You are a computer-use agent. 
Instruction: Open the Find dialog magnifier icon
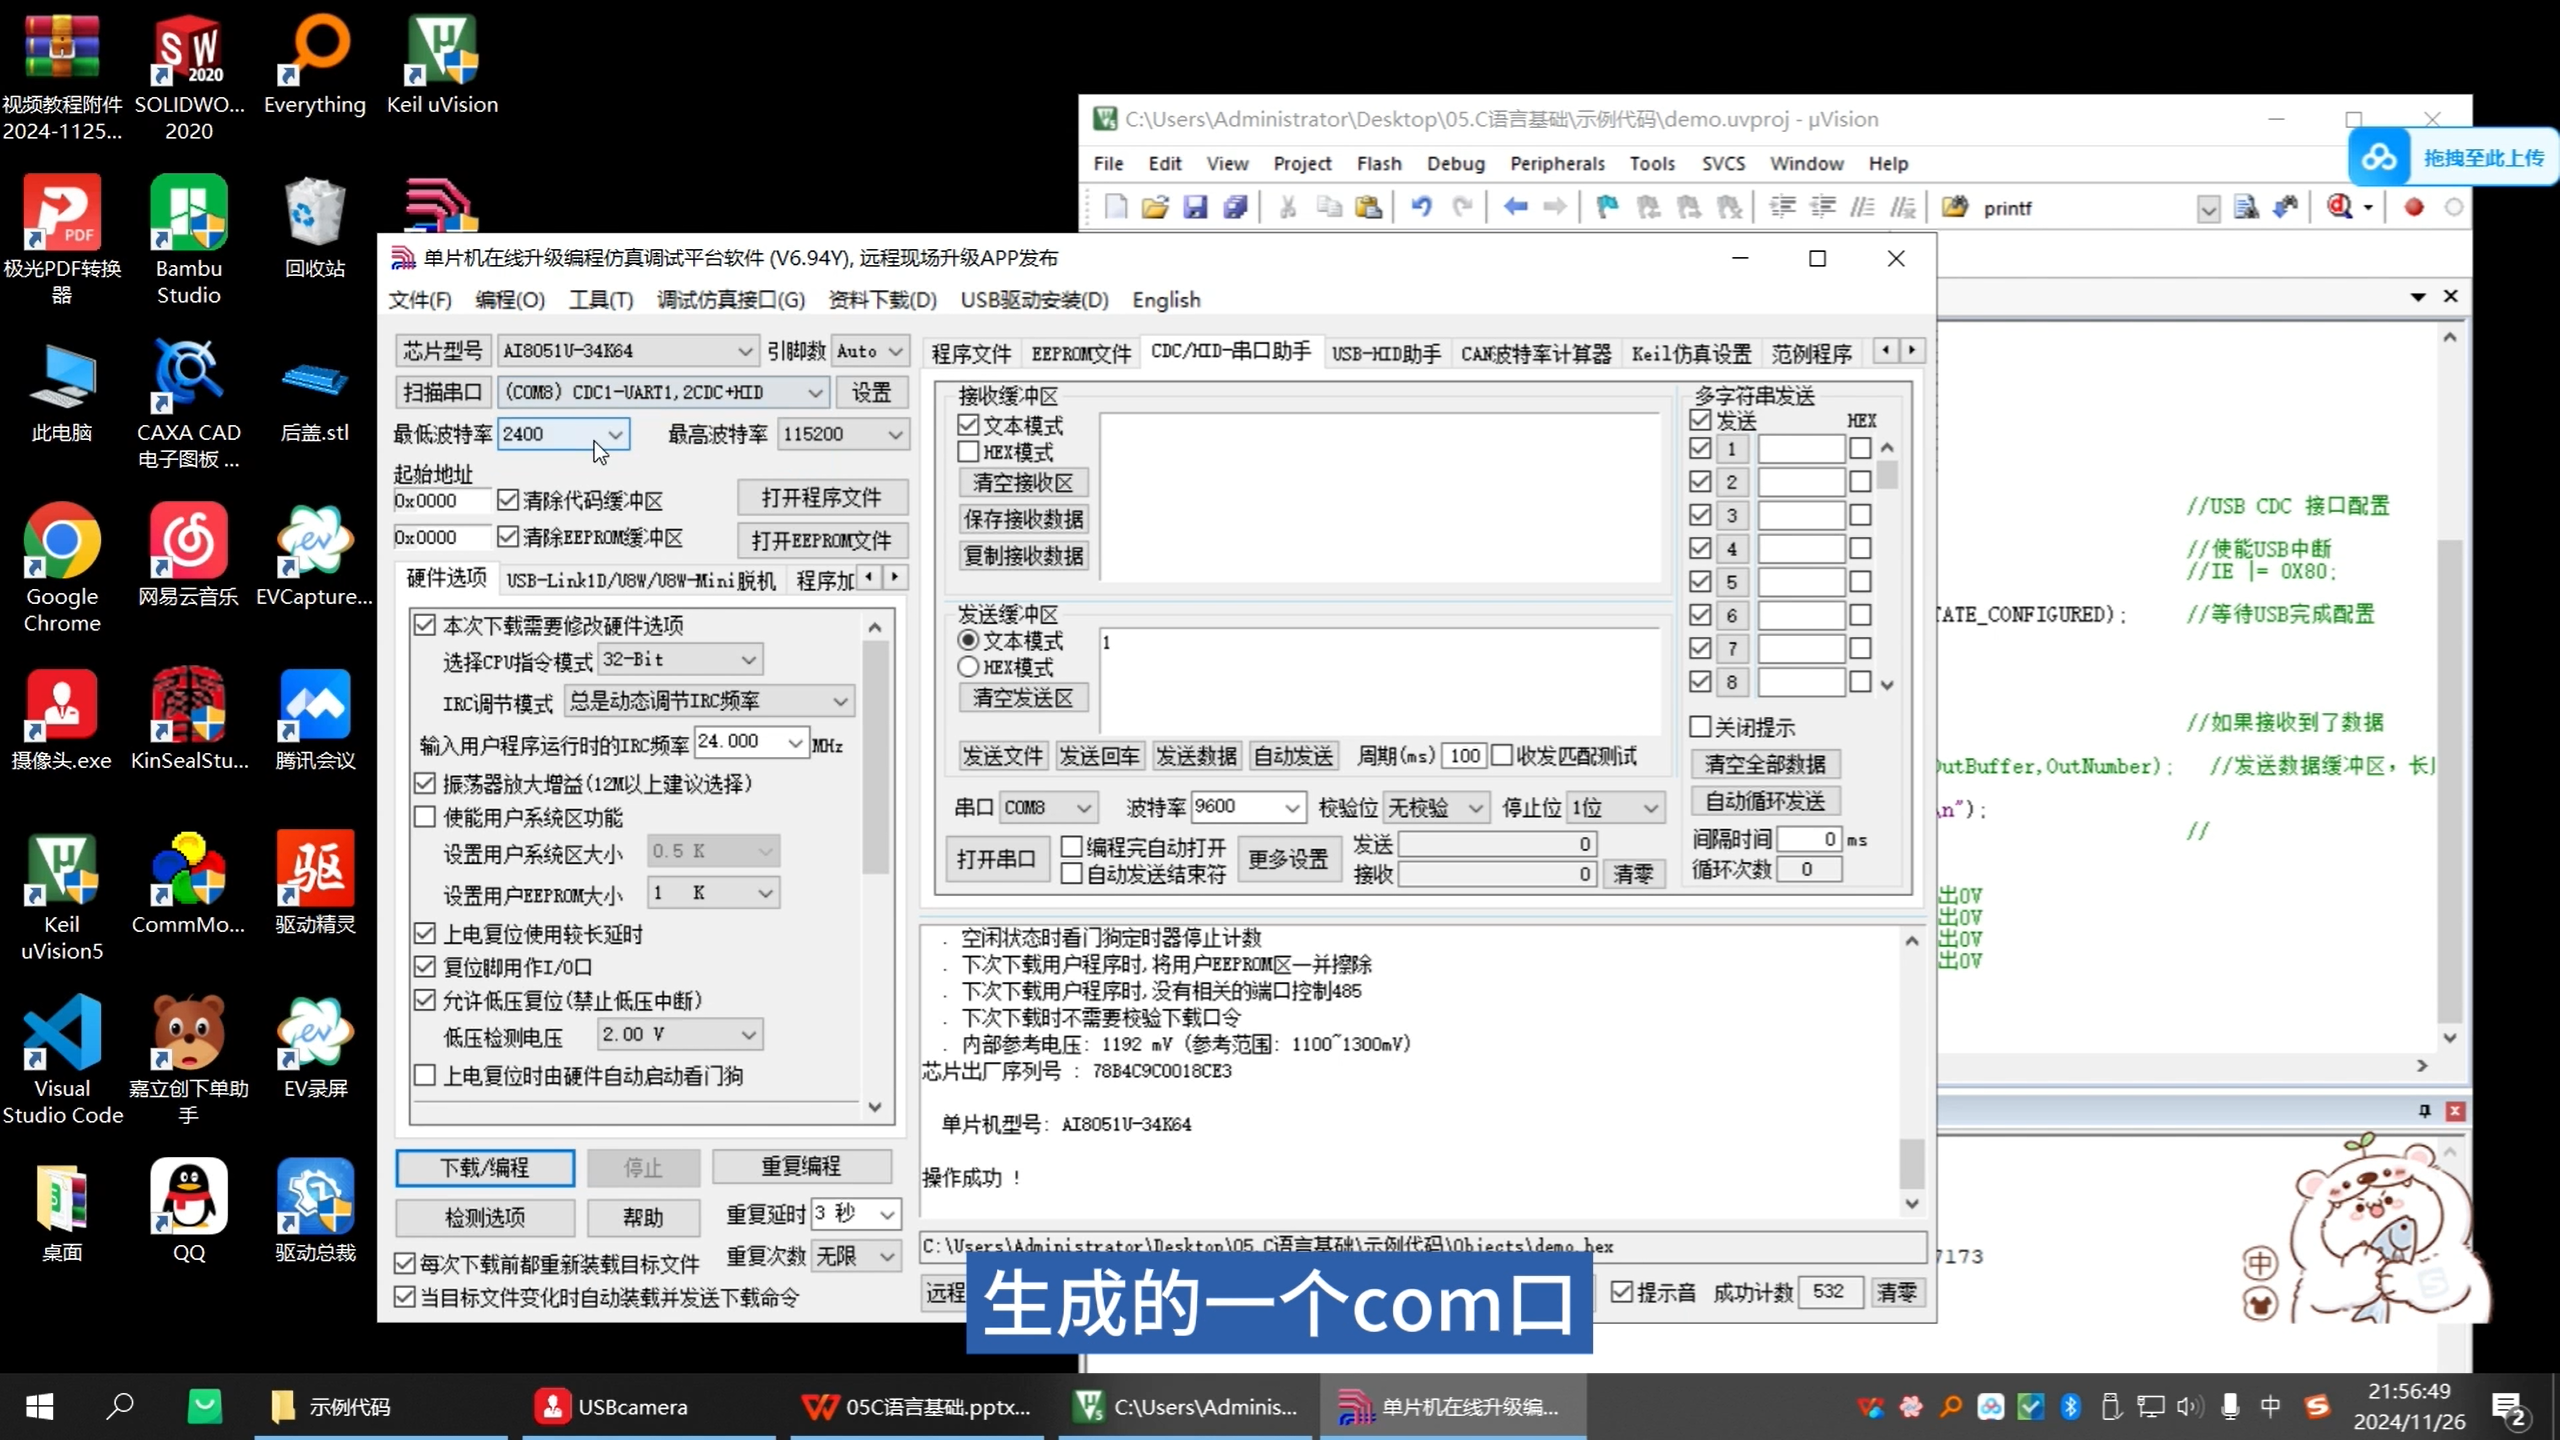[x=2341, y=207]
